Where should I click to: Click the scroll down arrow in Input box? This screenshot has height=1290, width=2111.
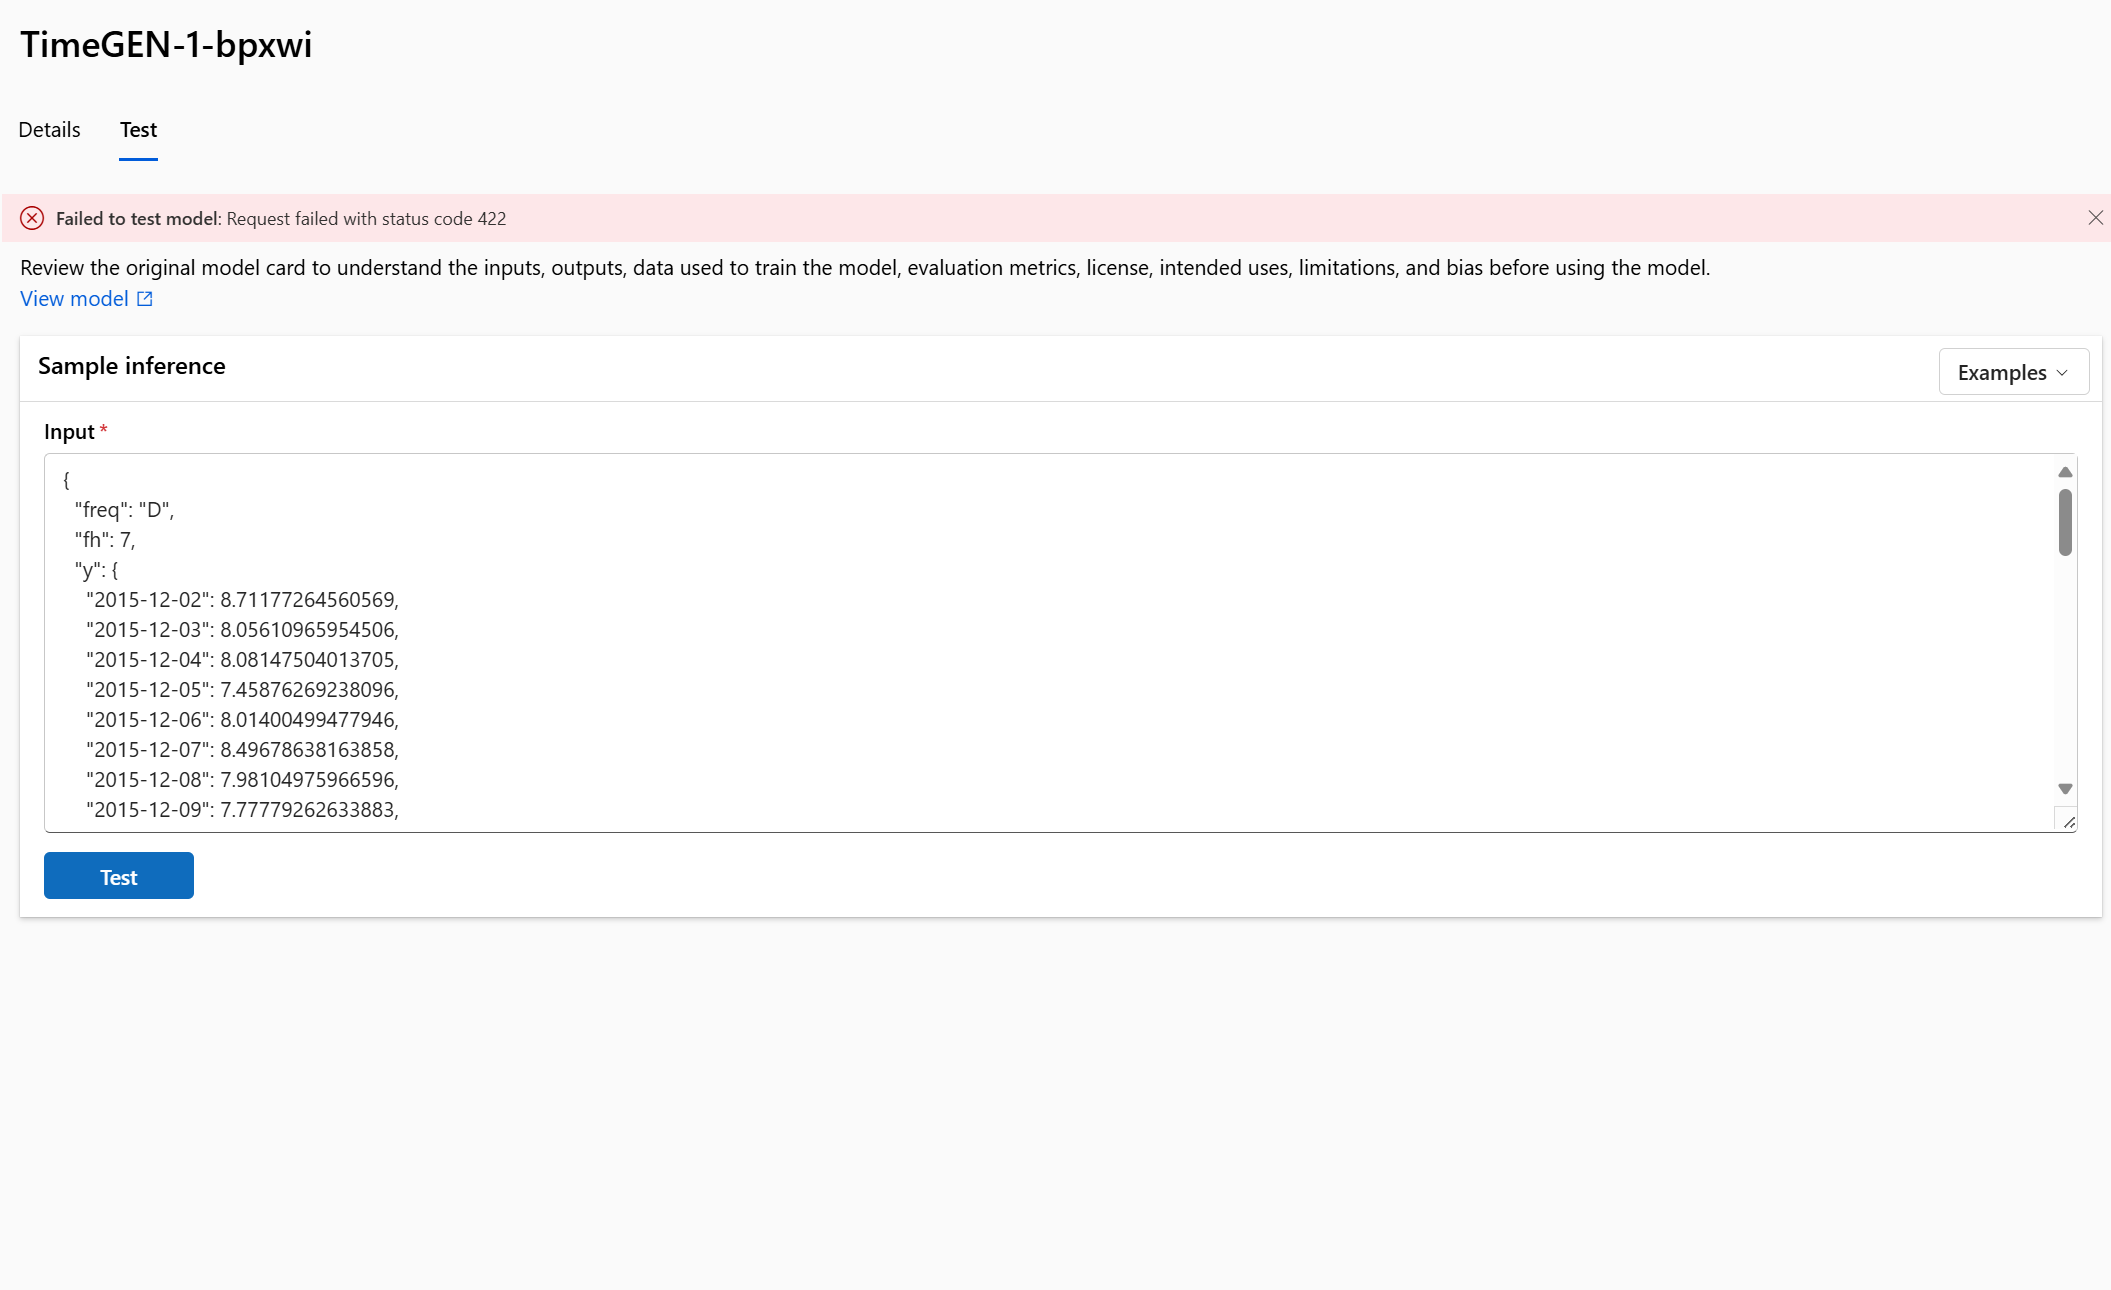(x=2065, y=789)
